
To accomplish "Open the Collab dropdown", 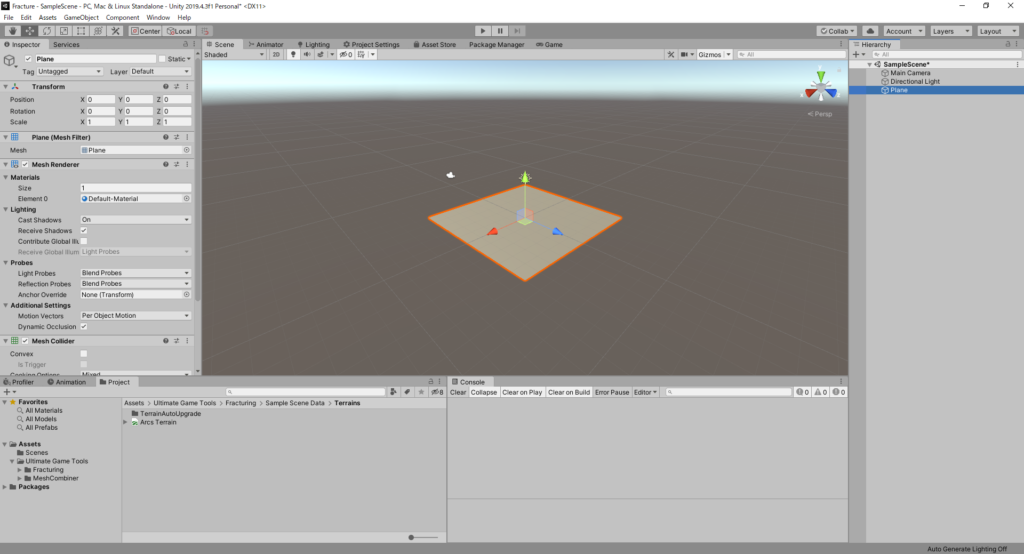I will point(837,31).
